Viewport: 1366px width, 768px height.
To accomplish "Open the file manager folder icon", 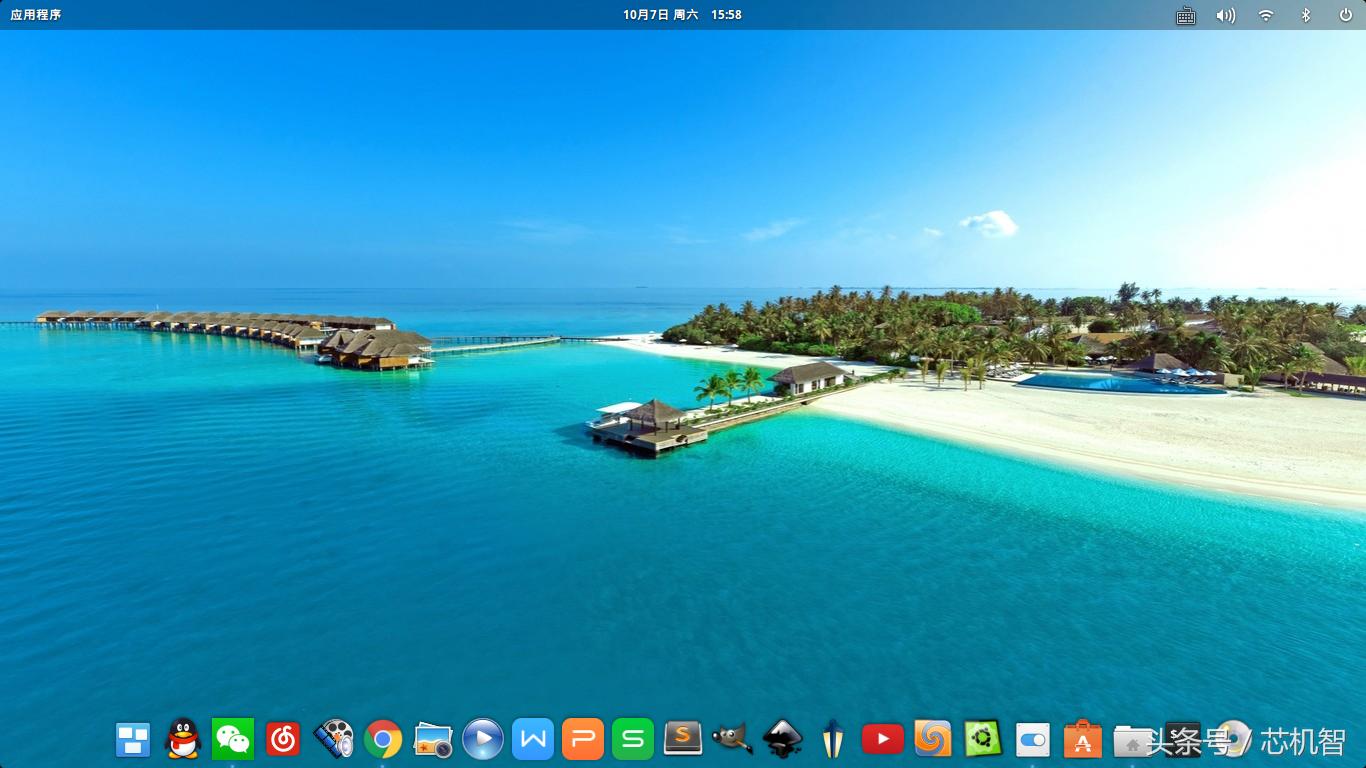I will click(x=1133, y=740).
